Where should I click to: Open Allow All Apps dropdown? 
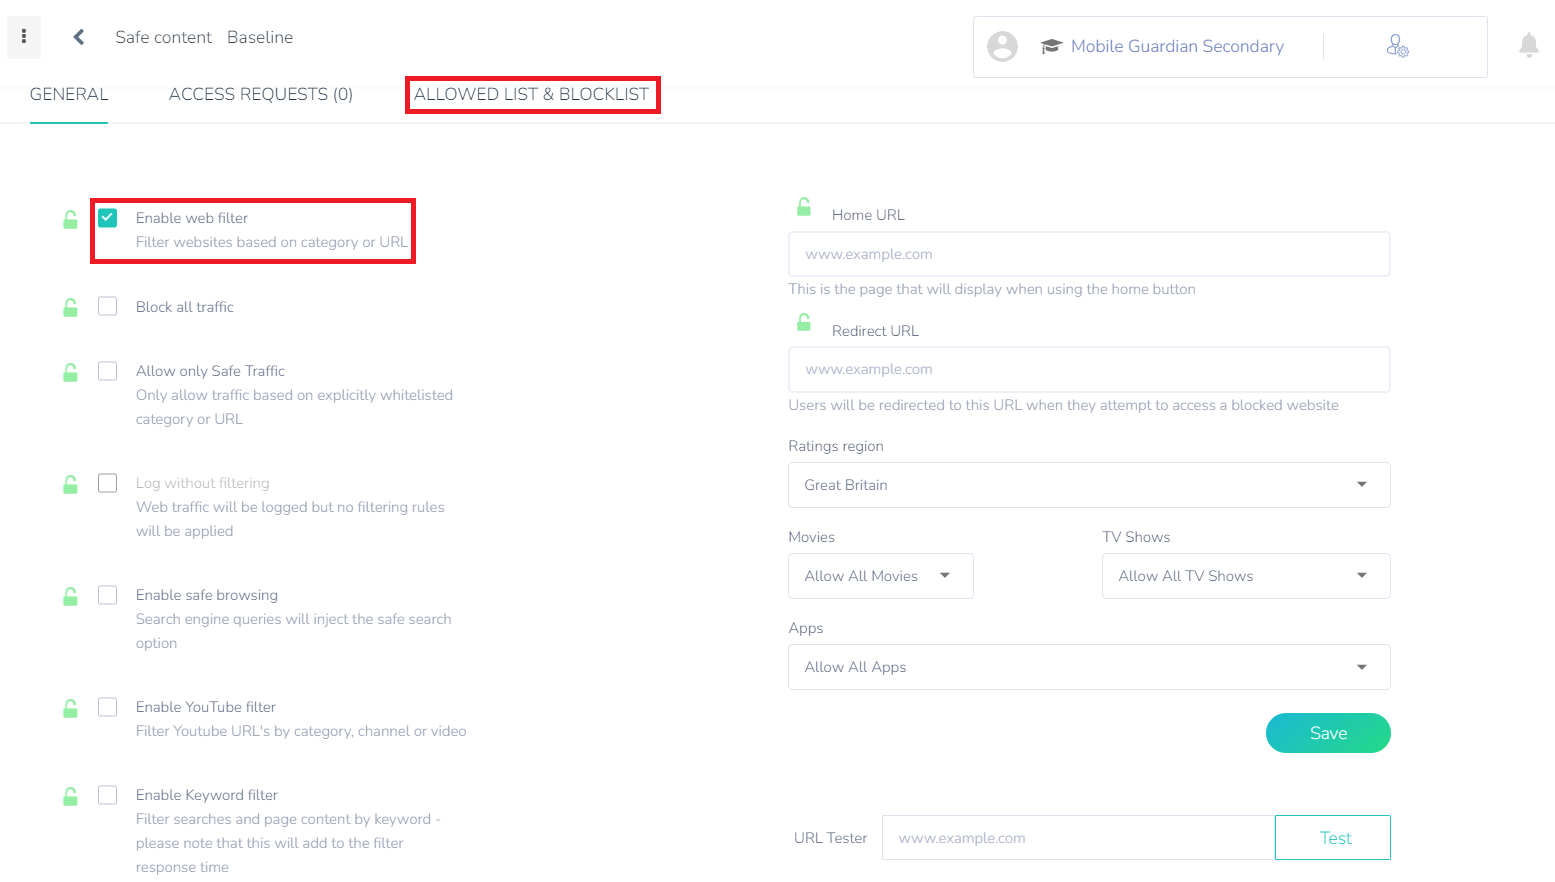(x=1089, y=667)
